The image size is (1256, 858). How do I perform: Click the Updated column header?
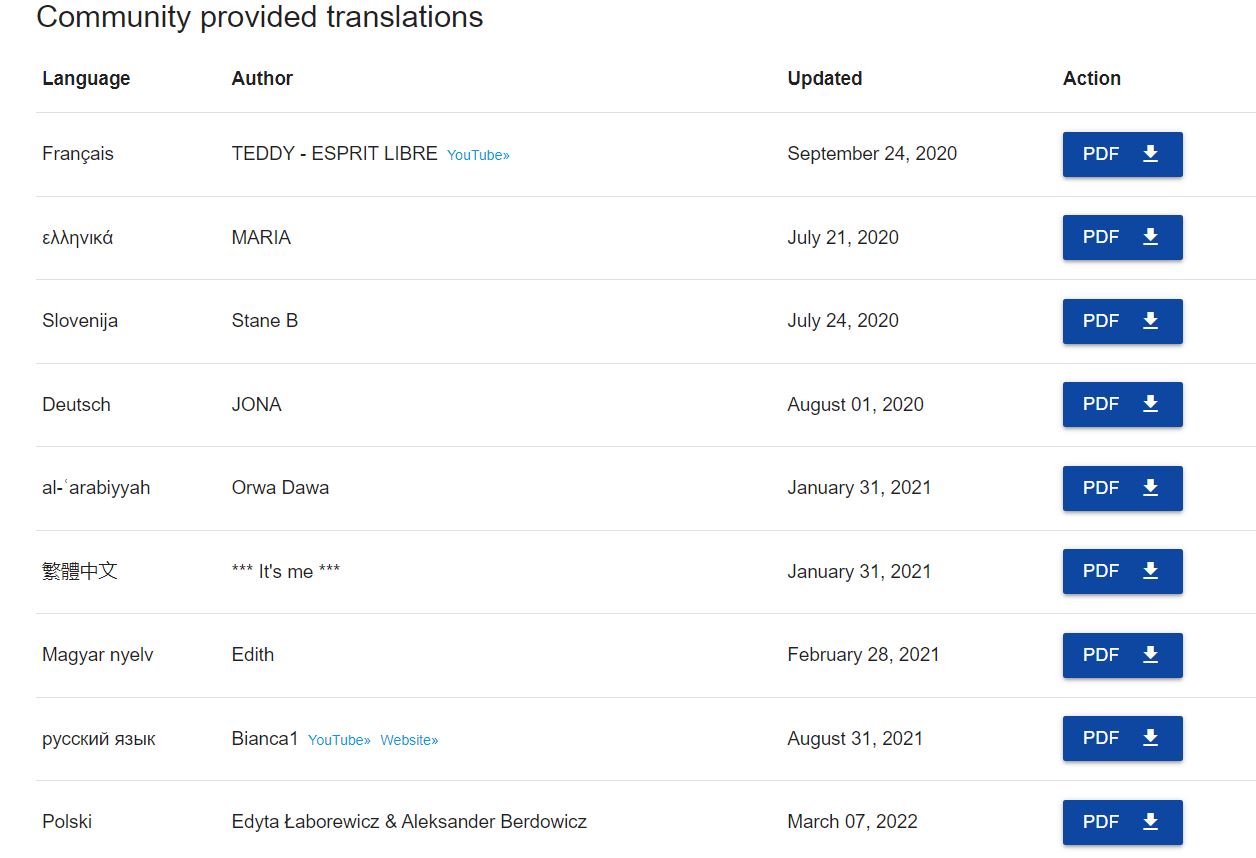pos(825,78)
